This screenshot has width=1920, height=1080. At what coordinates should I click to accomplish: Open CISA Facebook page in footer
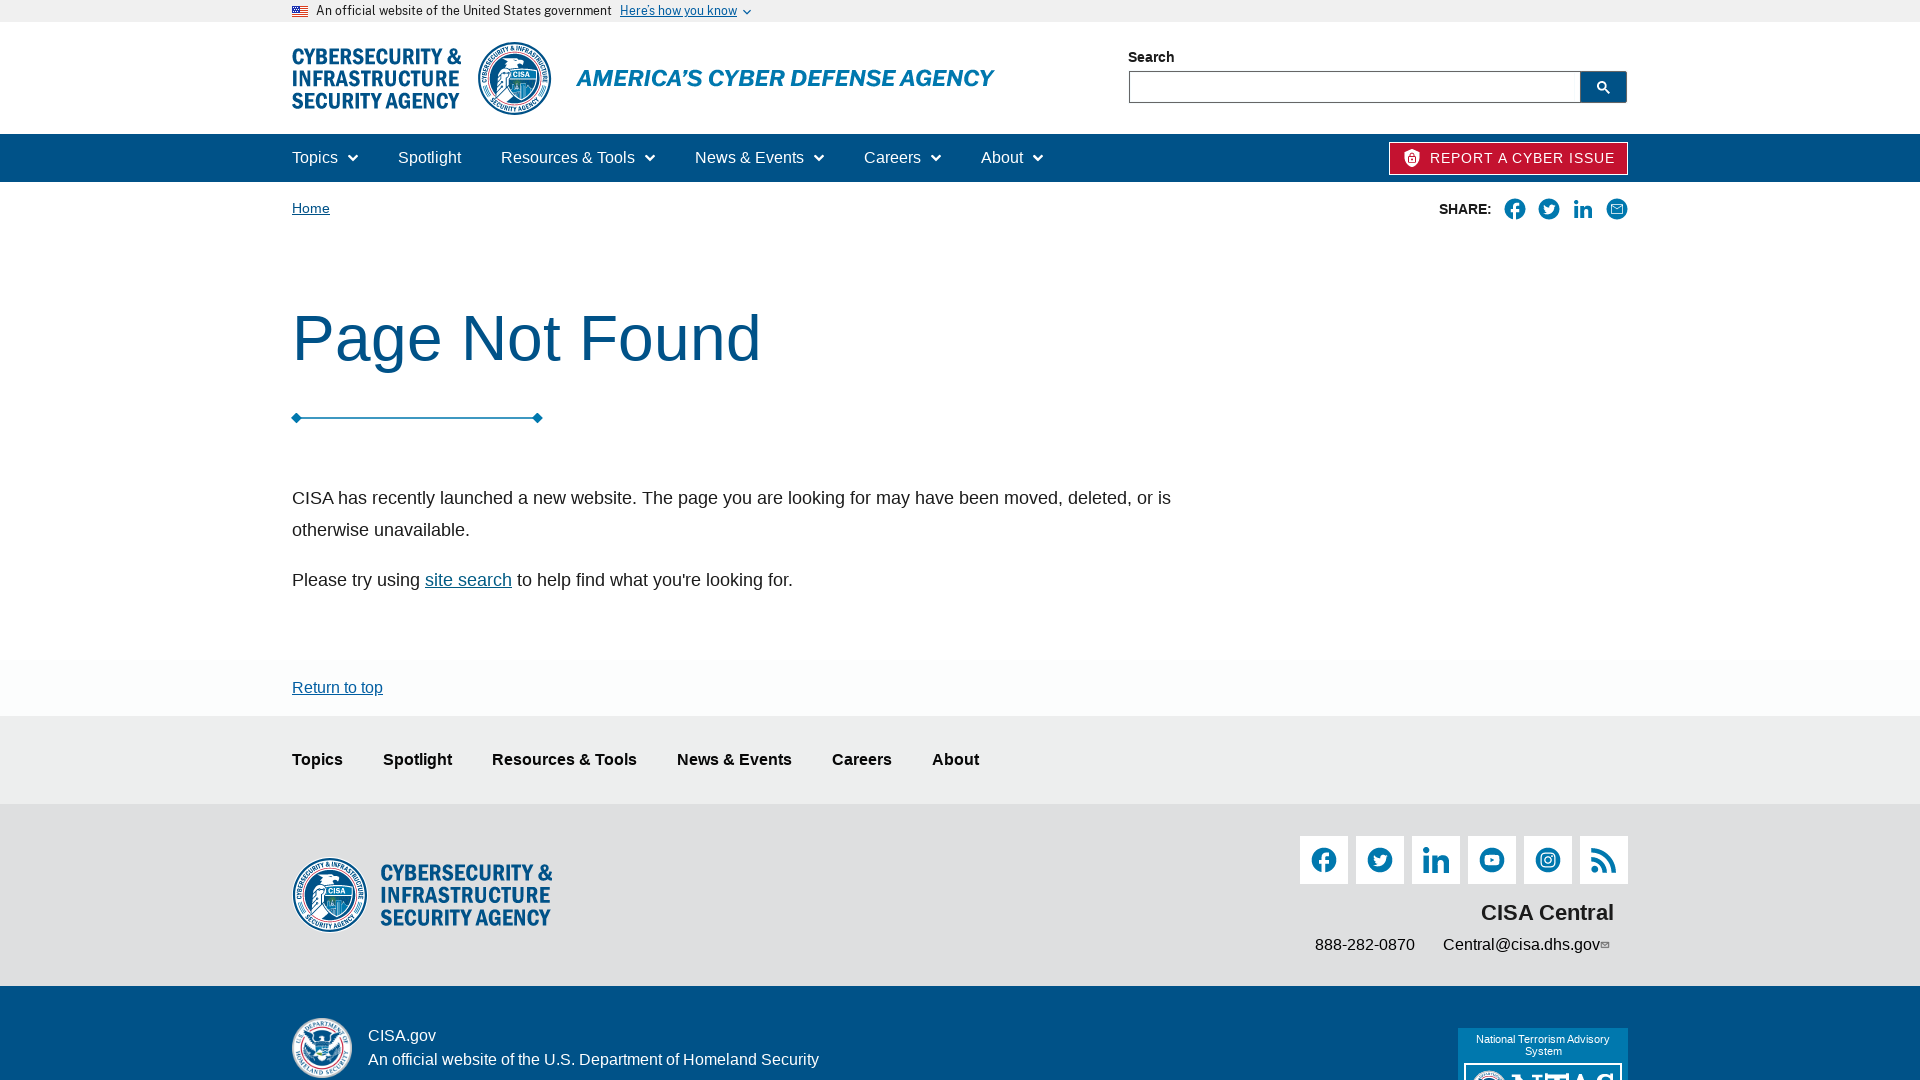[x=1324, y=860]
